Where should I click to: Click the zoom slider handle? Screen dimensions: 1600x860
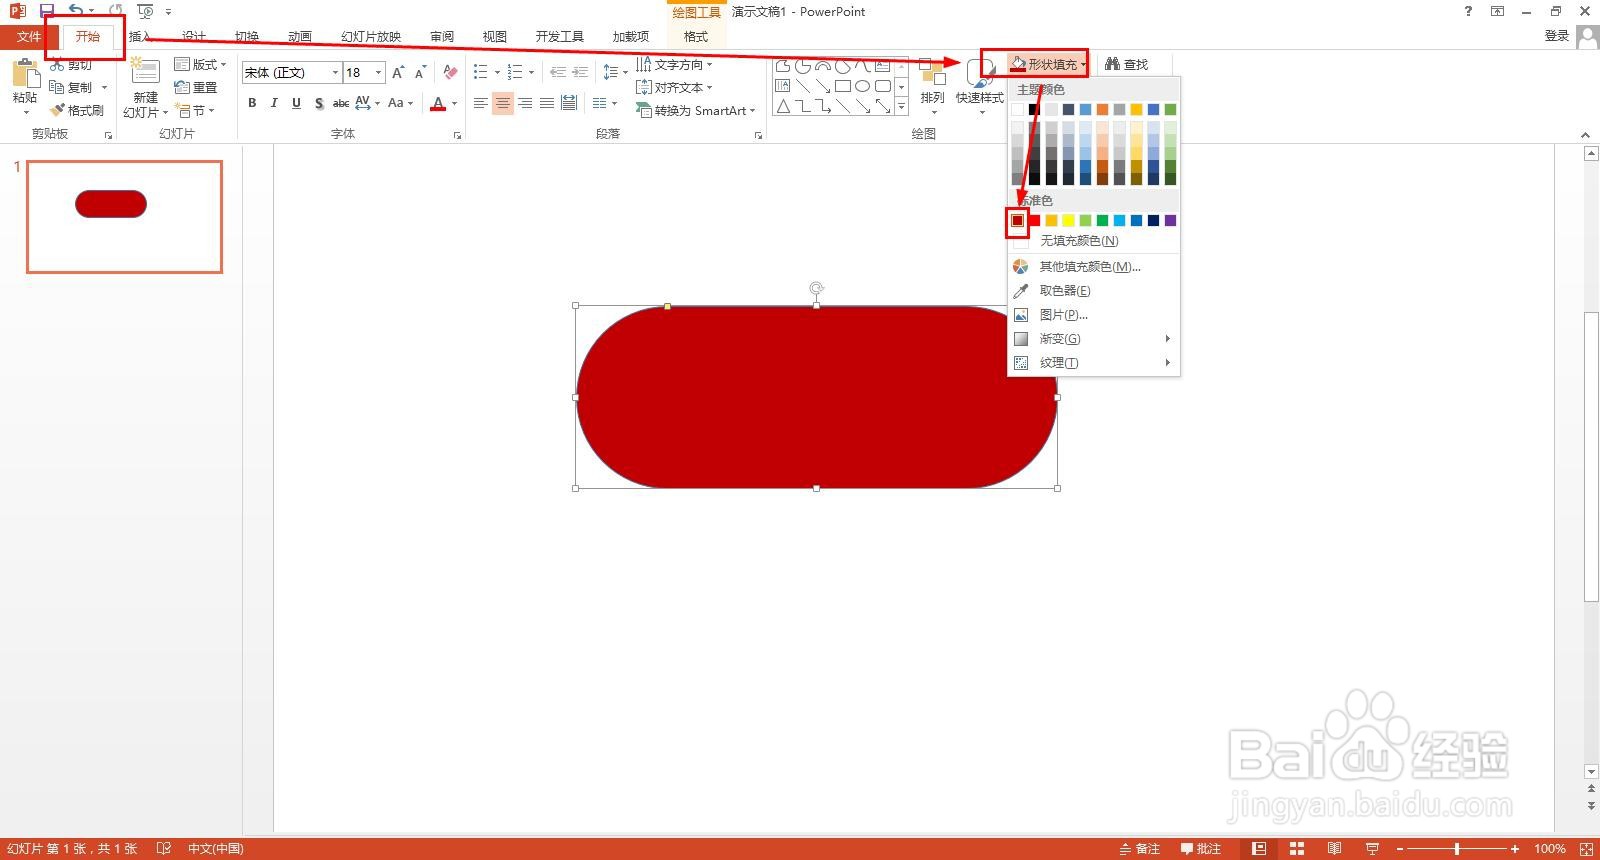pyautogui.click(x=1457, y=848)
